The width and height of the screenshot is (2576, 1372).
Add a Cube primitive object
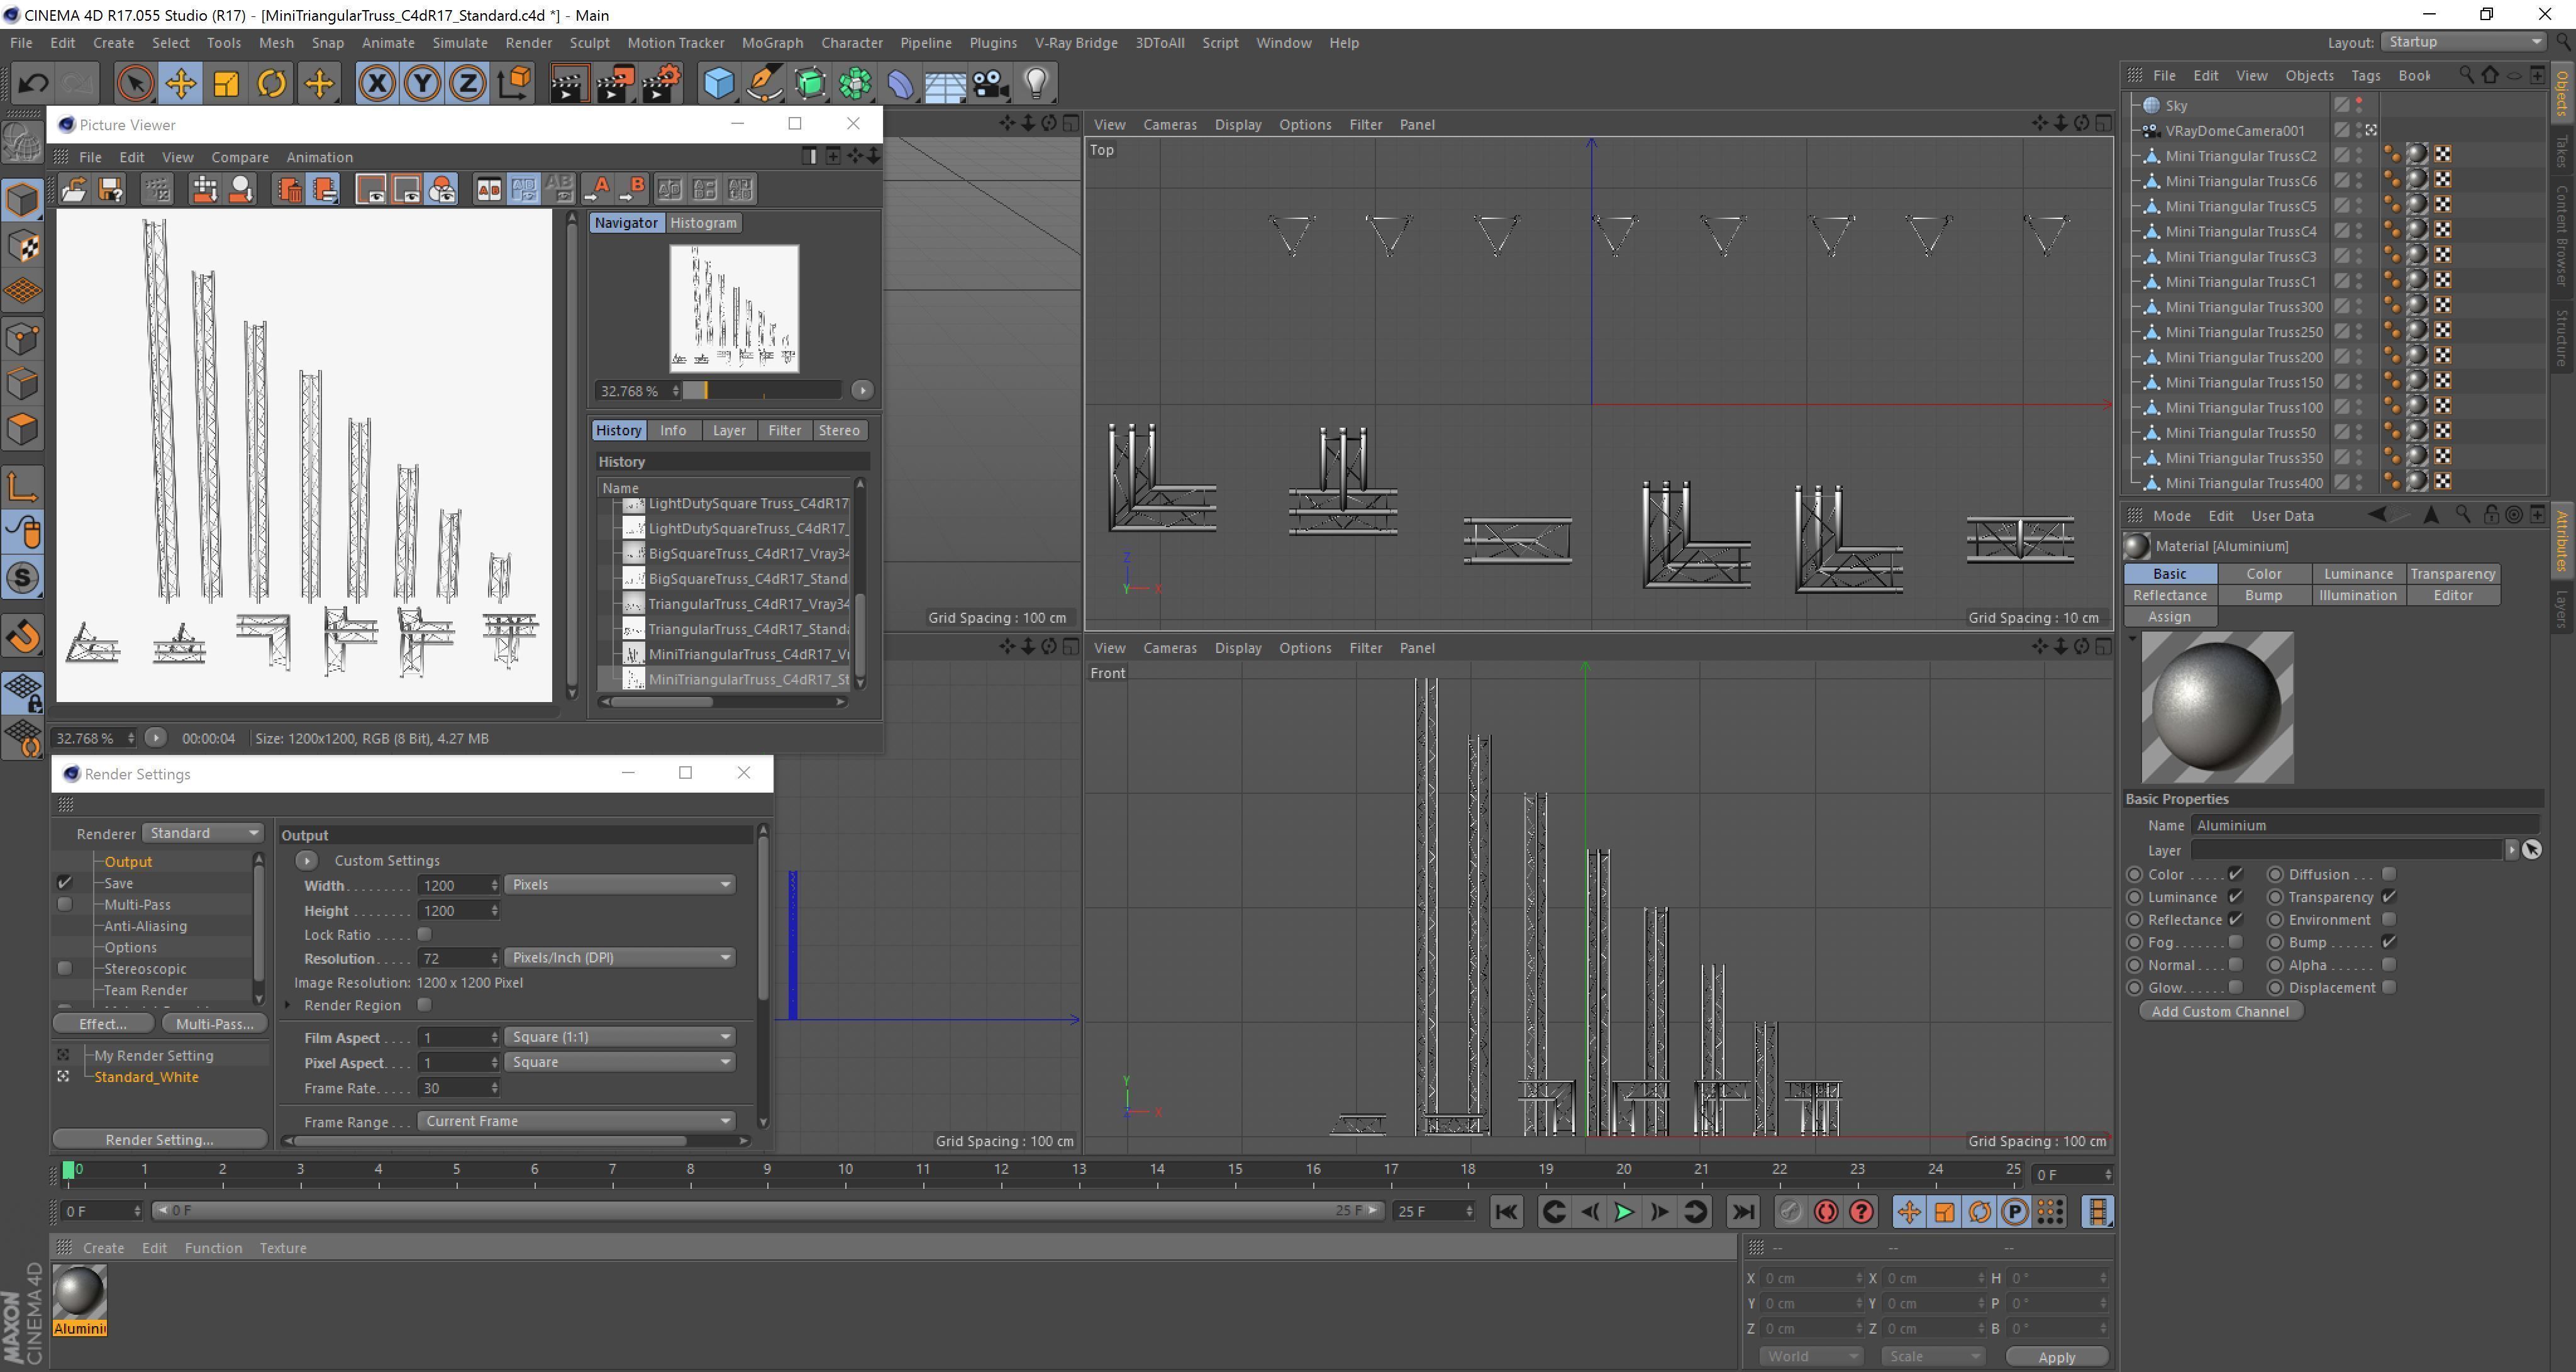(x=718, y=83)
